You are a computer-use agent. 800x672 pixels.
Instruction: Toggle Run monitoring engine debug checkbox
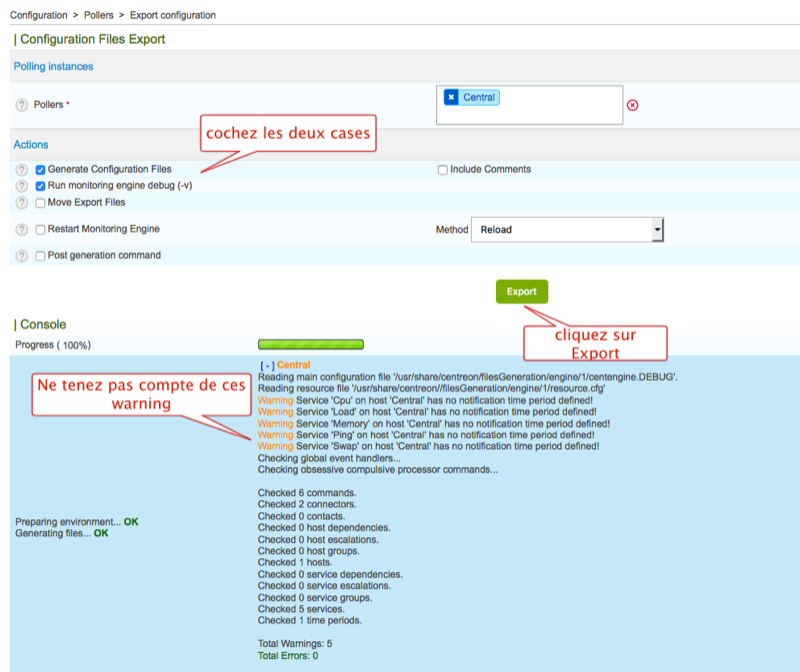point(41,186)
